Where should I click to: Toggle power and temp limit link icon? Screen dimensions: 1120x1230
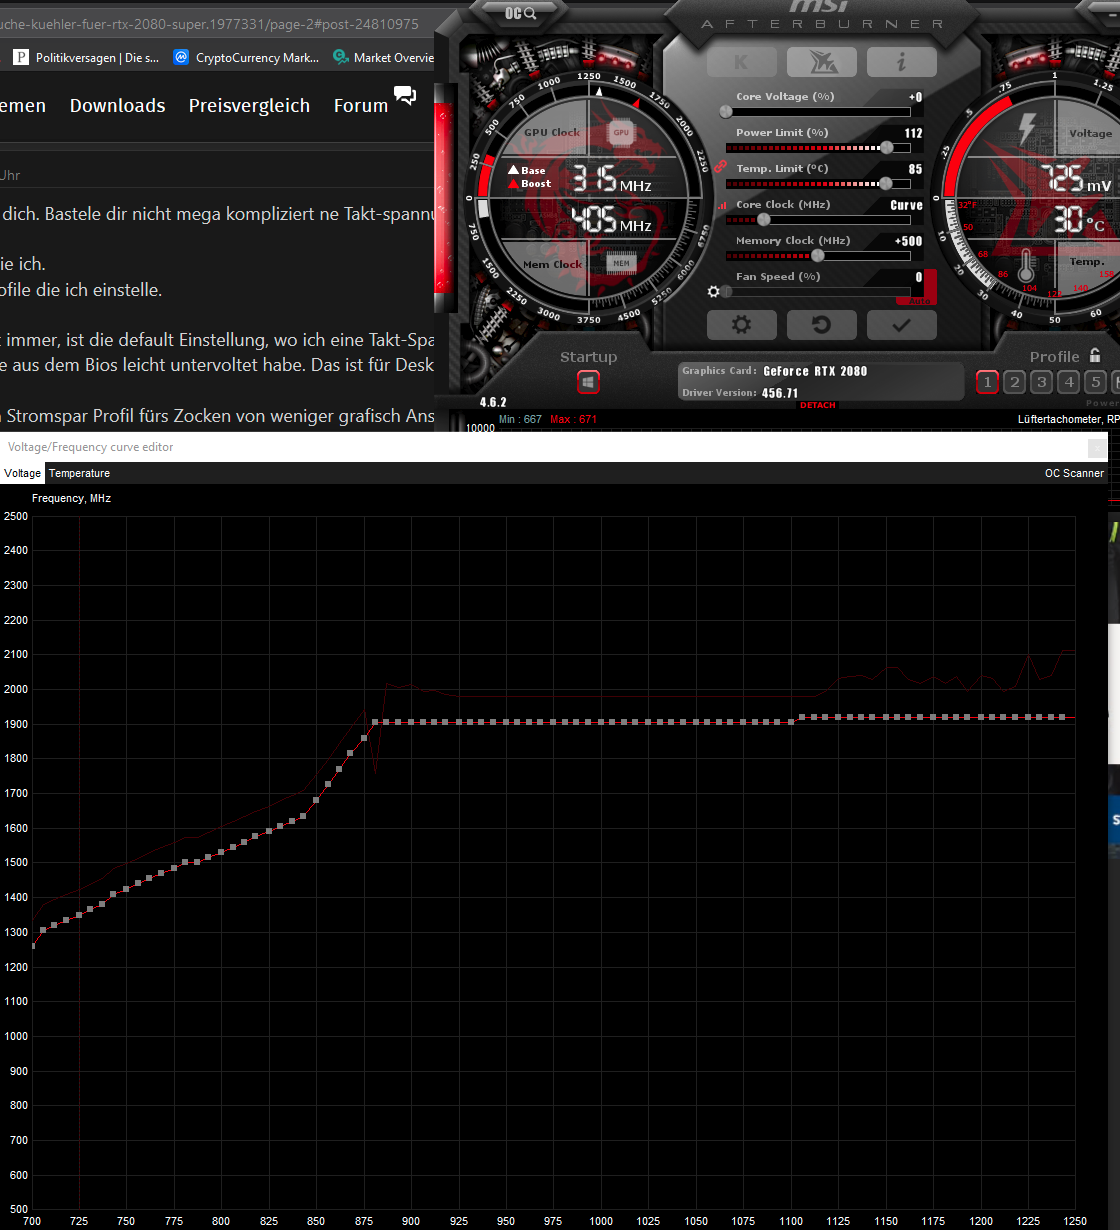coord(719,166)
